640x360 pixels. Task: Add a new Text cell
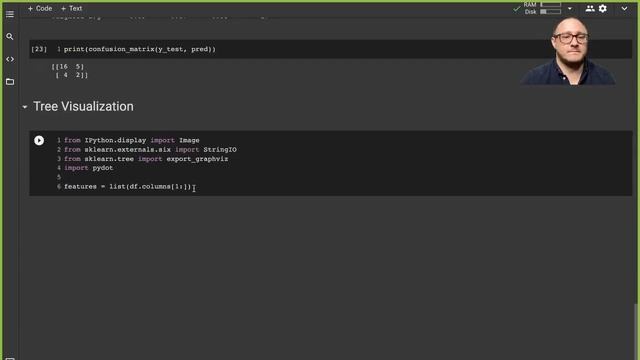click(x=71, y=8)
